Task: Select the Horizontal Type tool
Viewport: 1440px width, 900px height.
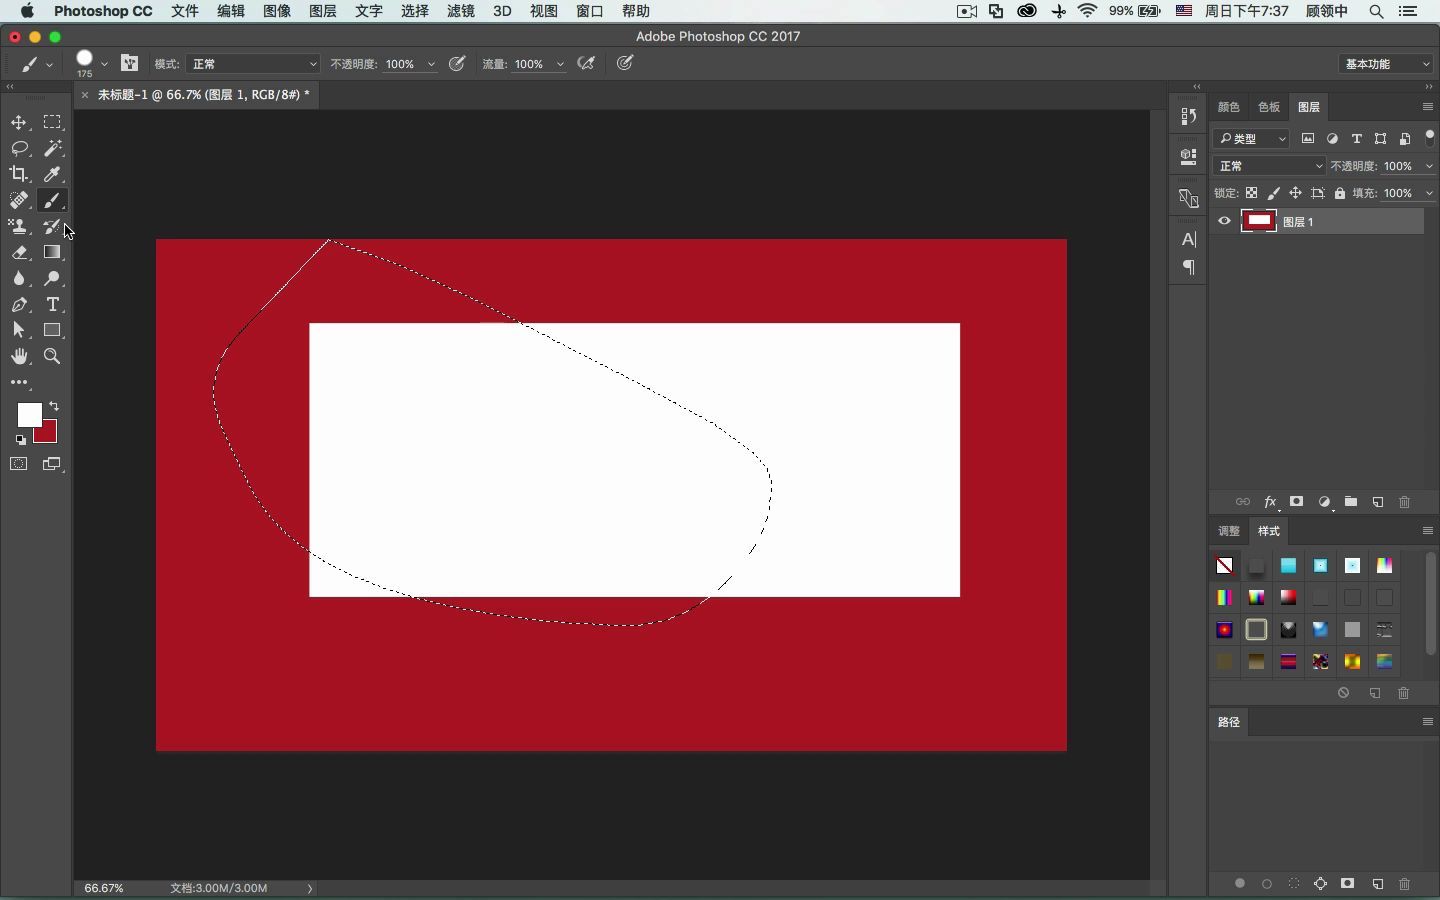Action: pos(52,304)
